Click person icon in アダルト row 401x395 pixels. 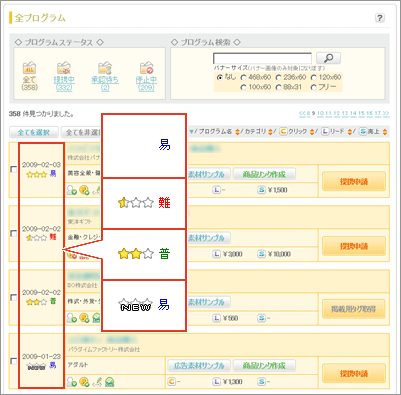click(x=71, y=381)
